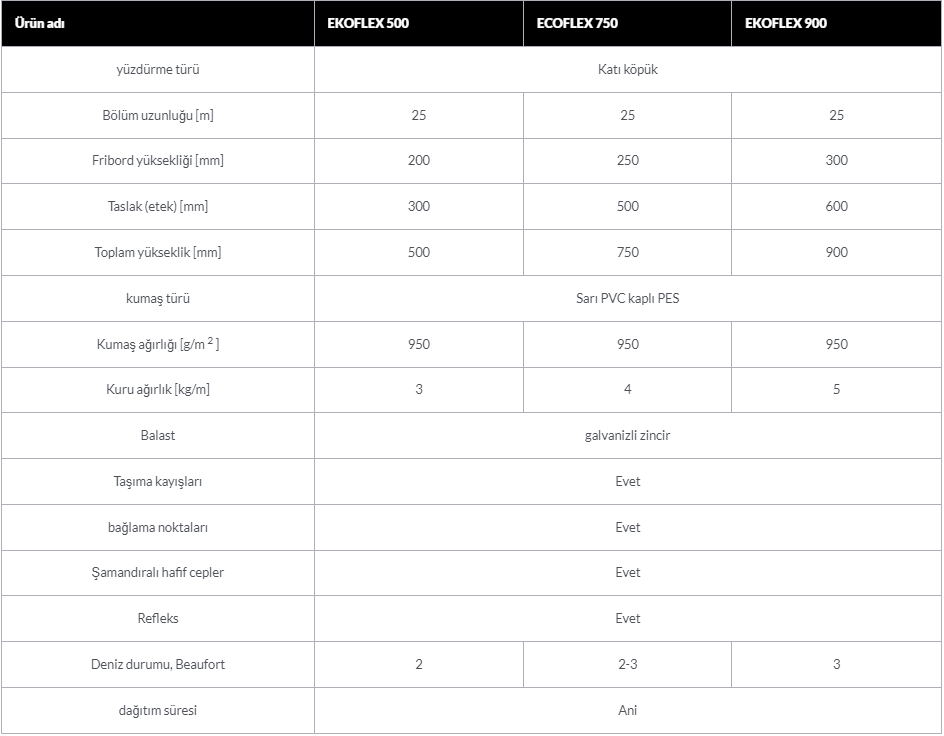Click the Bölüm uzunluğu row label
The height and width of the screenshot is (736, 944).
[158, 115]
